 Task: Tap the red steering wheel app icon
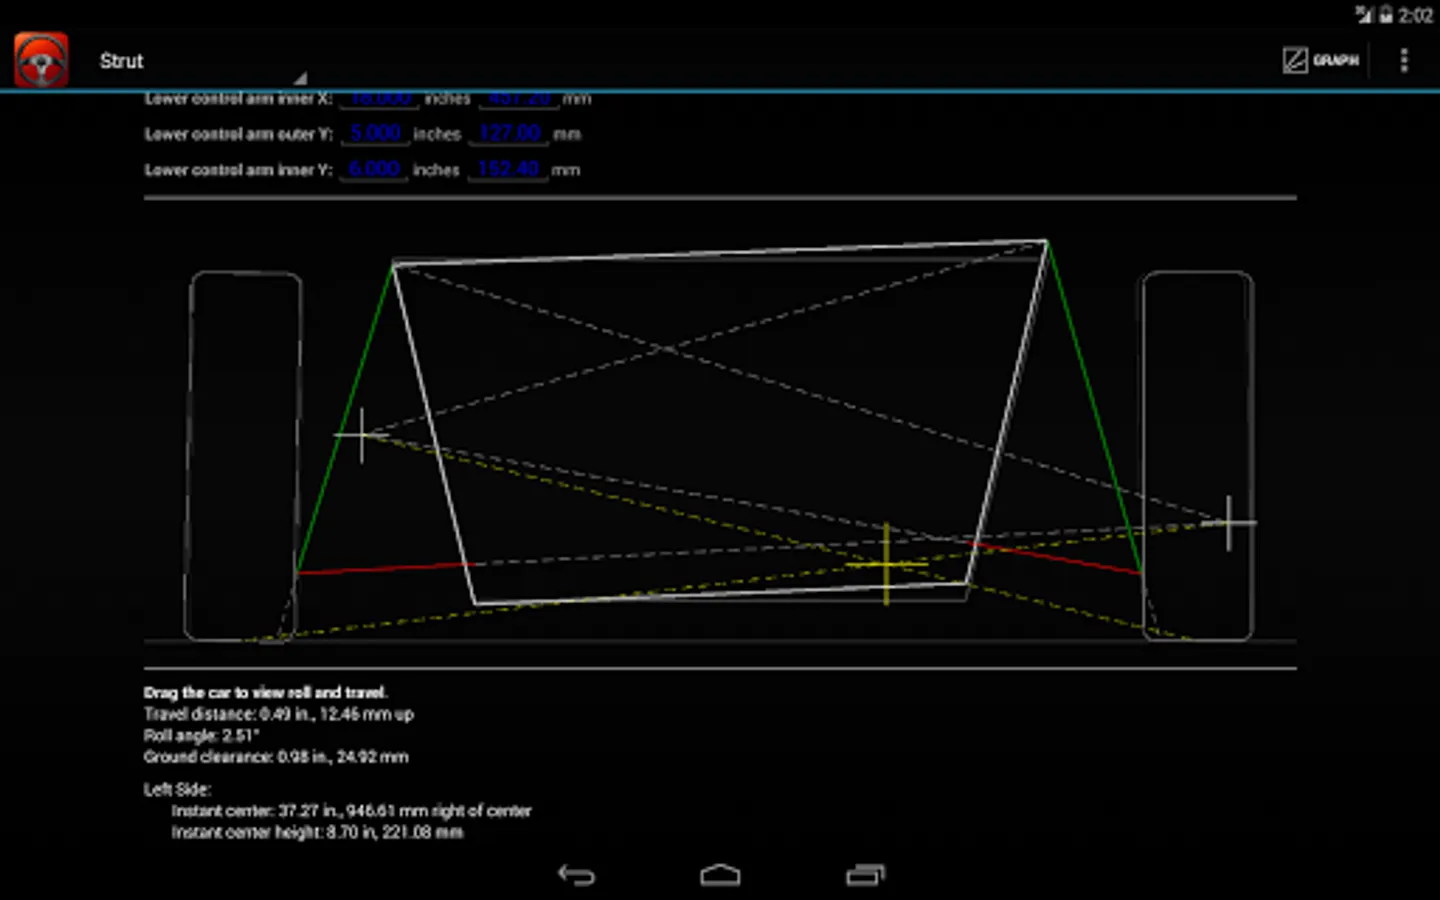[41, 60]
